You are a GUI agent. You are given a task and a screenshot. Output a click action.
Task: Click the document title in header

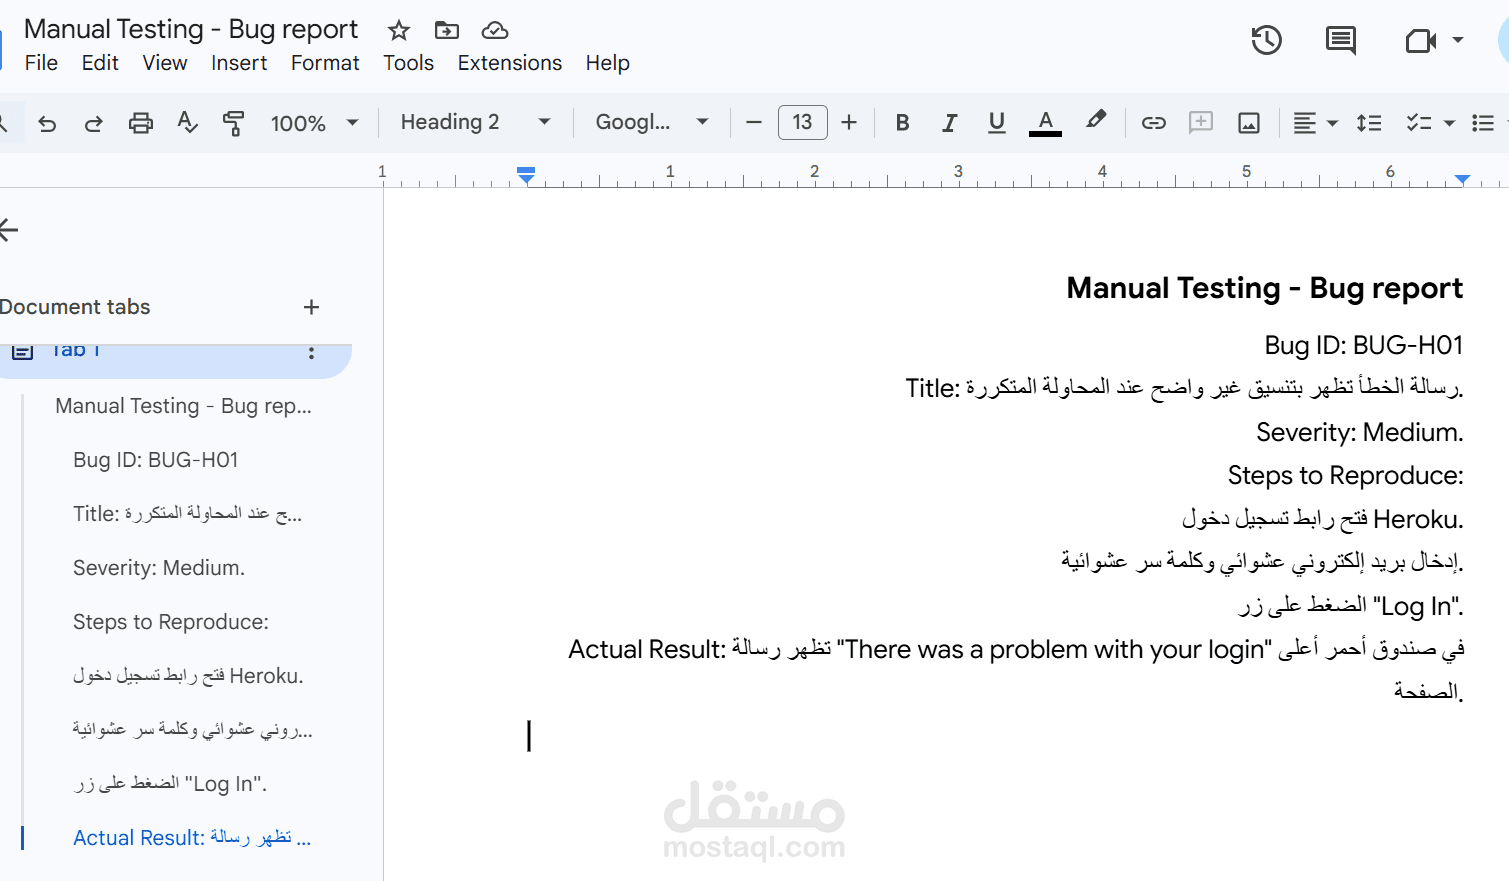191,29
